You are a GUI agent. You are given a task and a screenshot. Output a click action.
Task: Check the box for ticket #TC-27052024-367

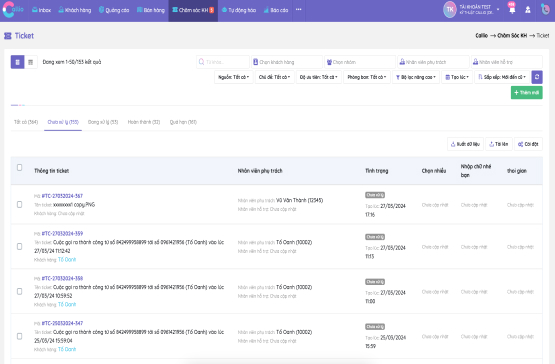coord(19,205)
